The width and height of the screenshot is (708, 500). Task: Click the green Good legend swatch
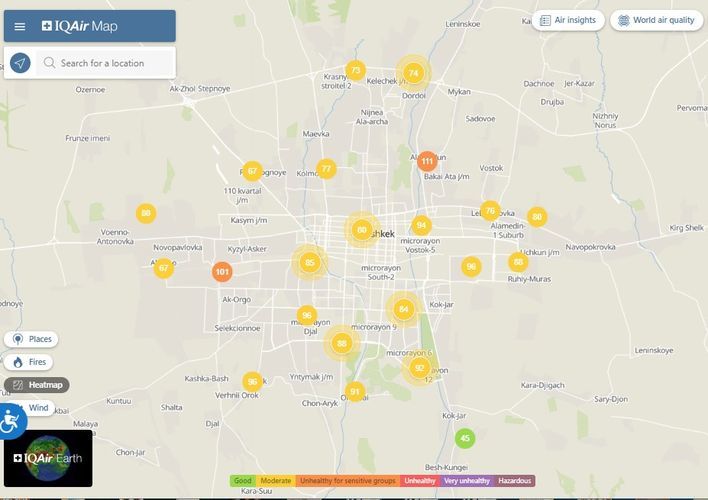click(243, 481)
